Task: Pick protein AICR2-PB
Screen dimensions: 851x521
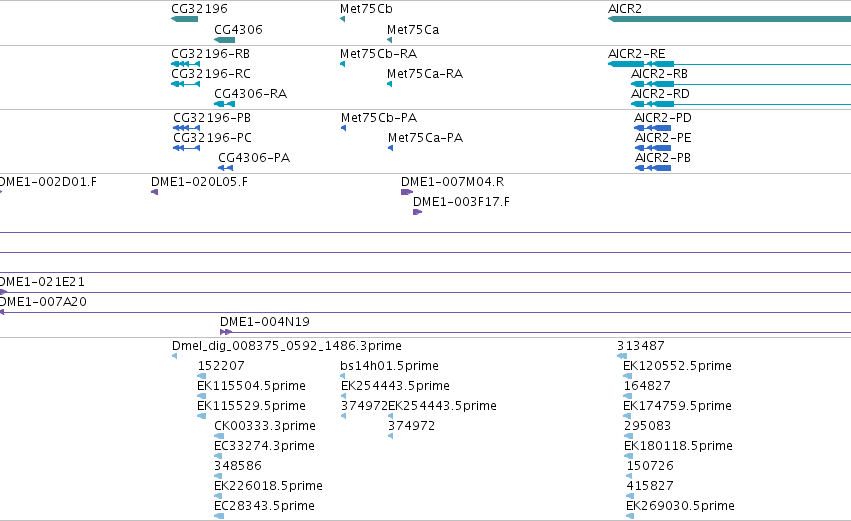Action: [653, 168]
